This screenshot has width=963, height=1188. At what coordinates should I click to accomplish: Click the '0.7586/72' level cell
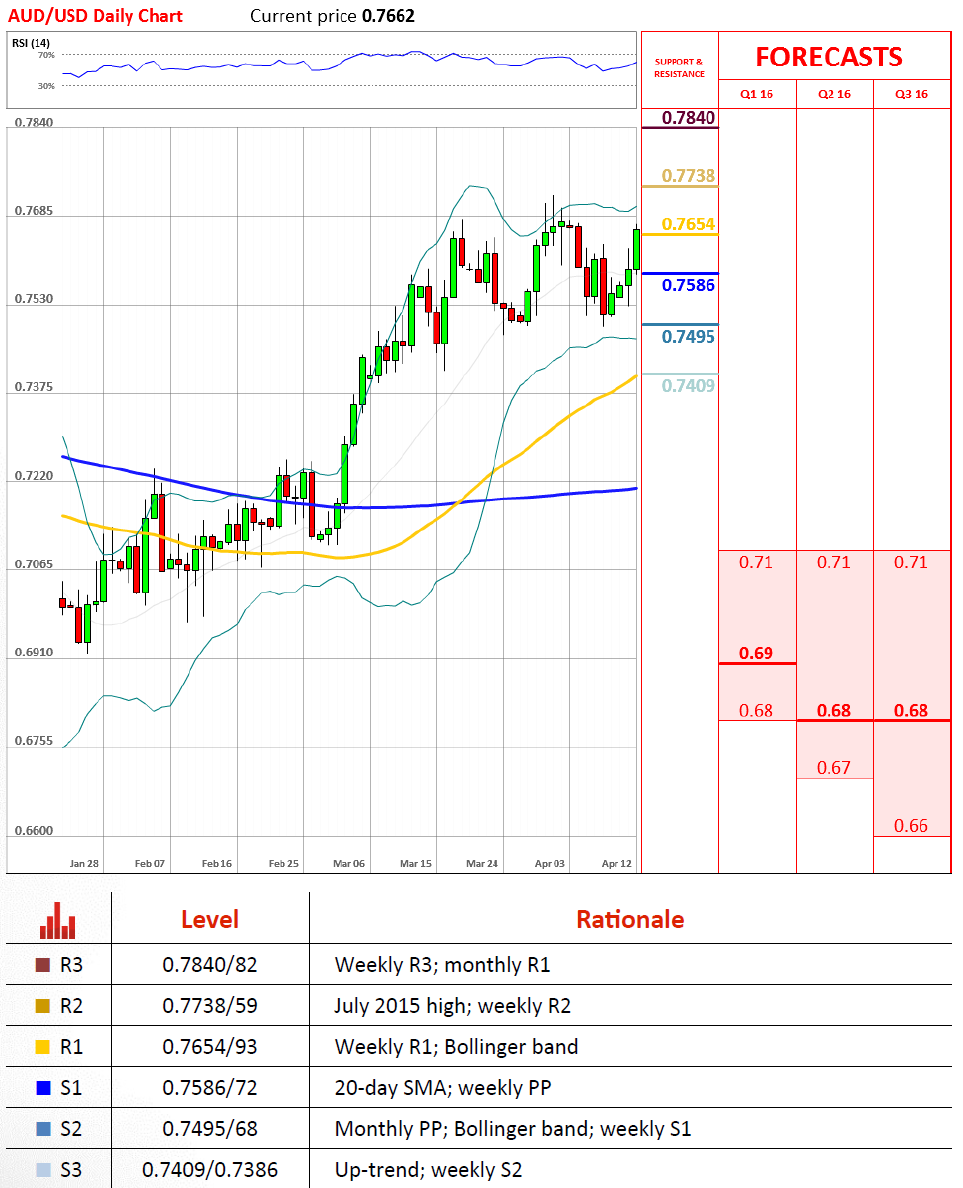(210, 1087)
